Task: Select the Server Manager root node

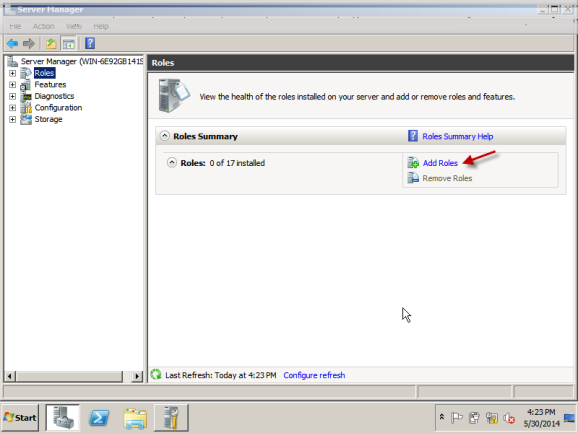Action: [x=81, y=61]
